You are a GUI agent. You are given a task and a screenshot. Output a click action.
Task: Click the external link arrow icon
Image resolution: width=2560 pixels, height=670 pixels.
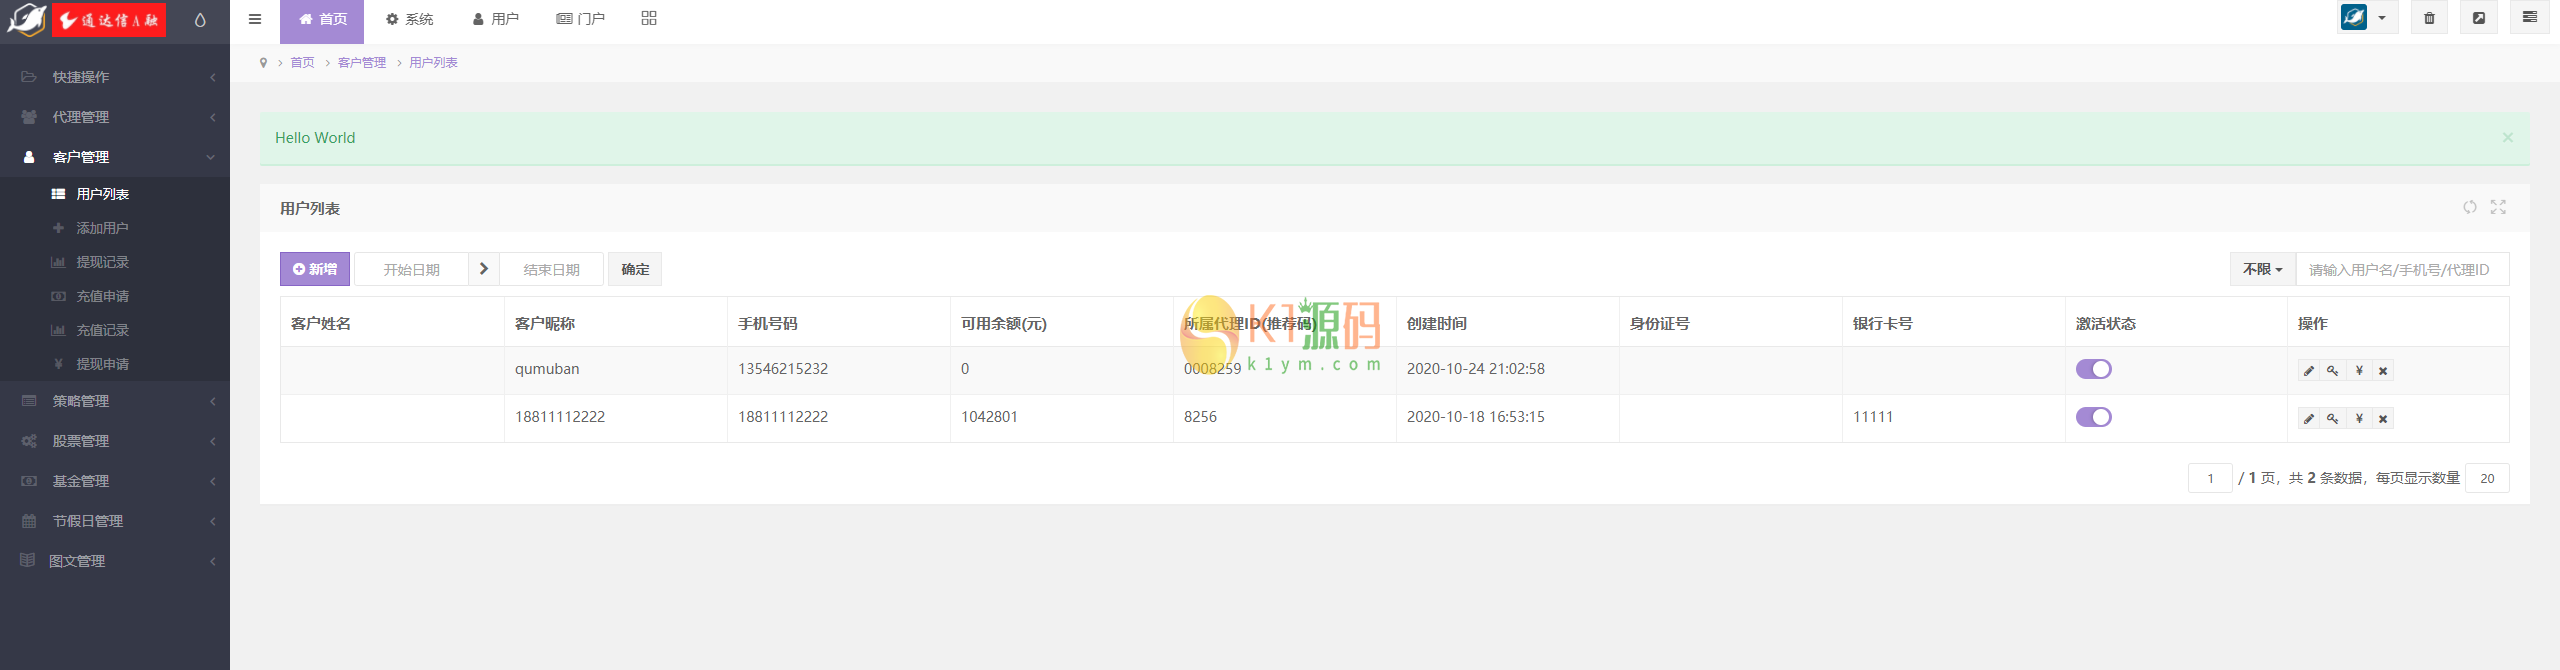coord(2479,18)
